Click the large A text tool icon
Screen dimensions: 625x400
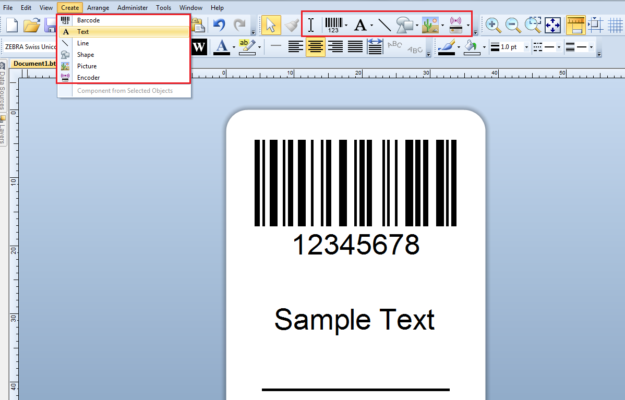(360, 25)
